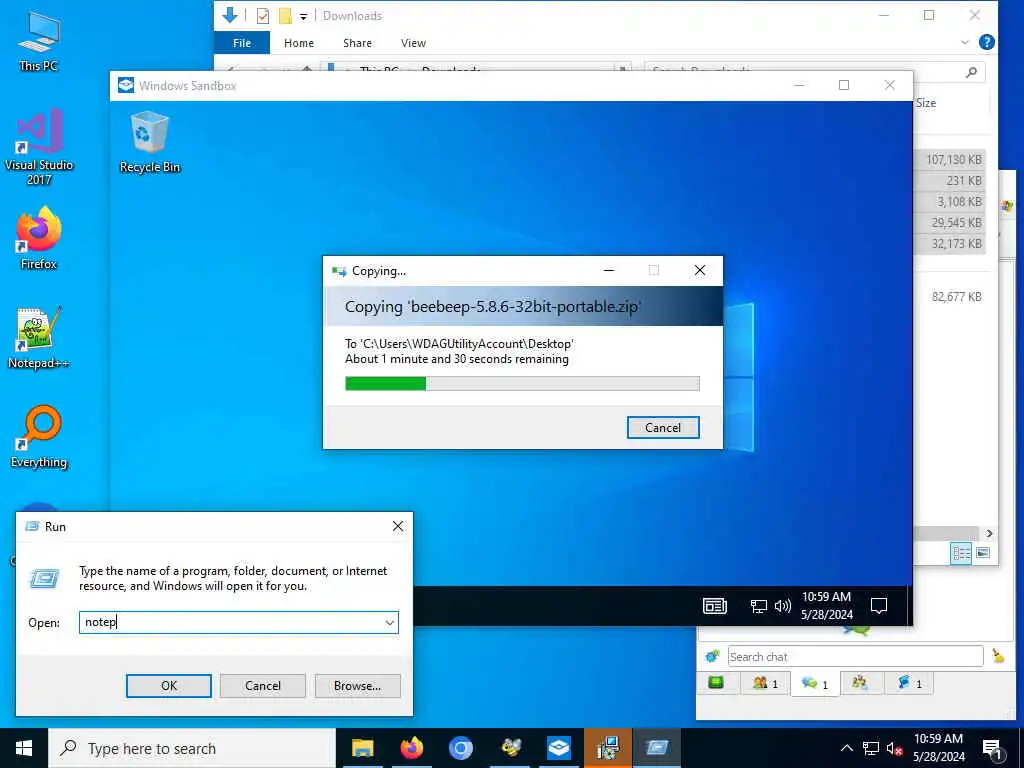Screen dimensions: 1024x768
Task: Expand the Explorer ribbon chevron
Action: [965, 42]
